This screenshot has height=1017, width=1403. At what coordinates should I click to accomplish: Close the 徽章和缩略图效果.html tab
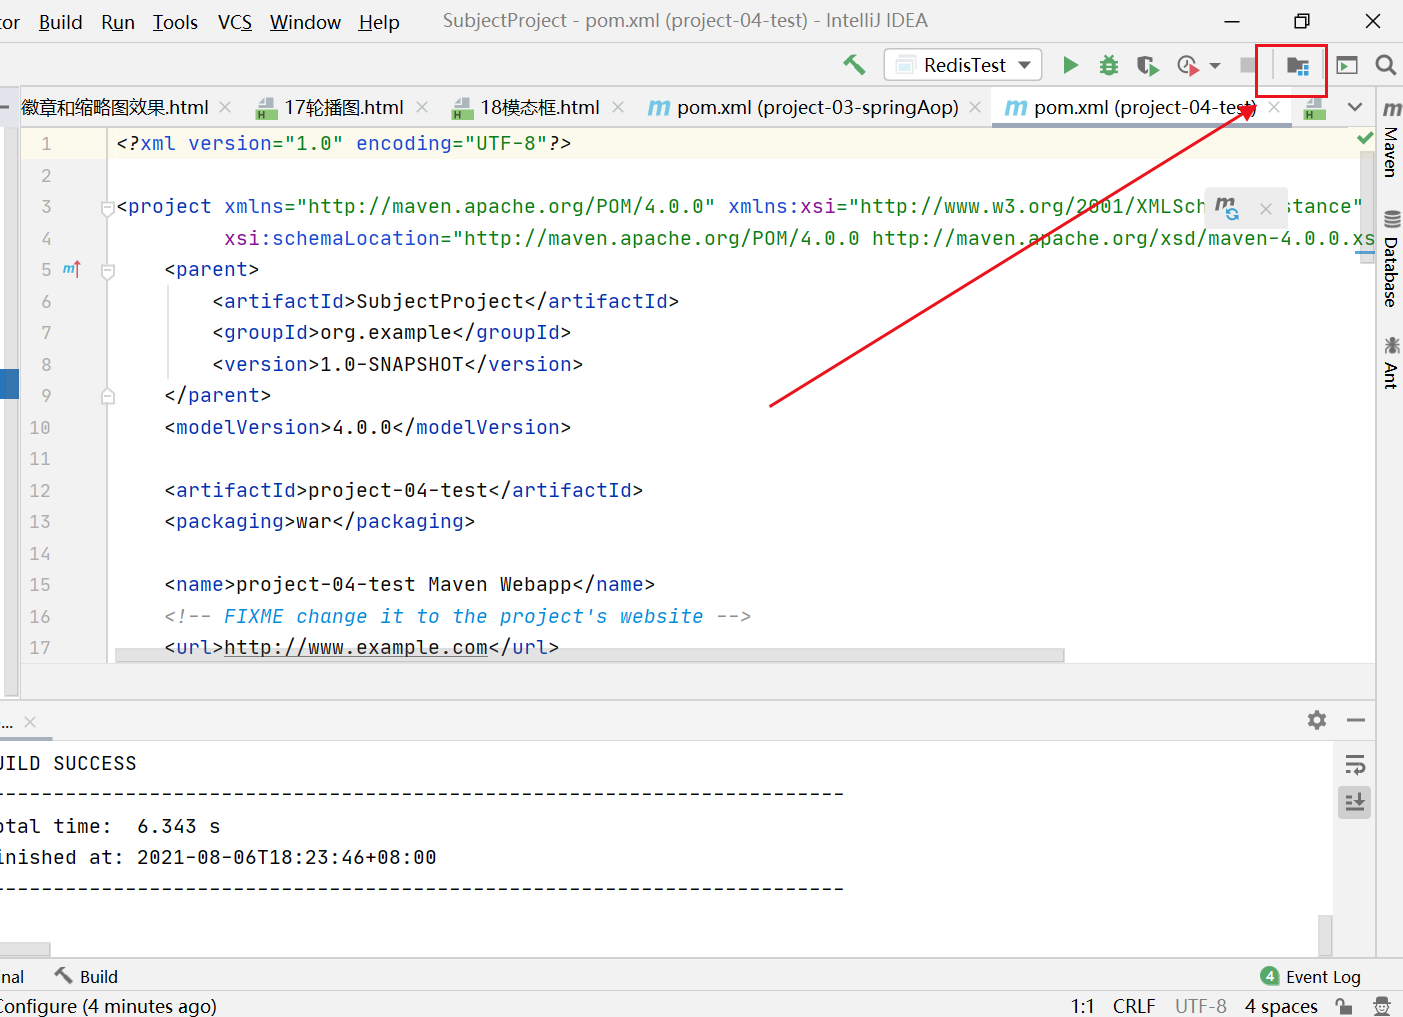coord(225,107)
